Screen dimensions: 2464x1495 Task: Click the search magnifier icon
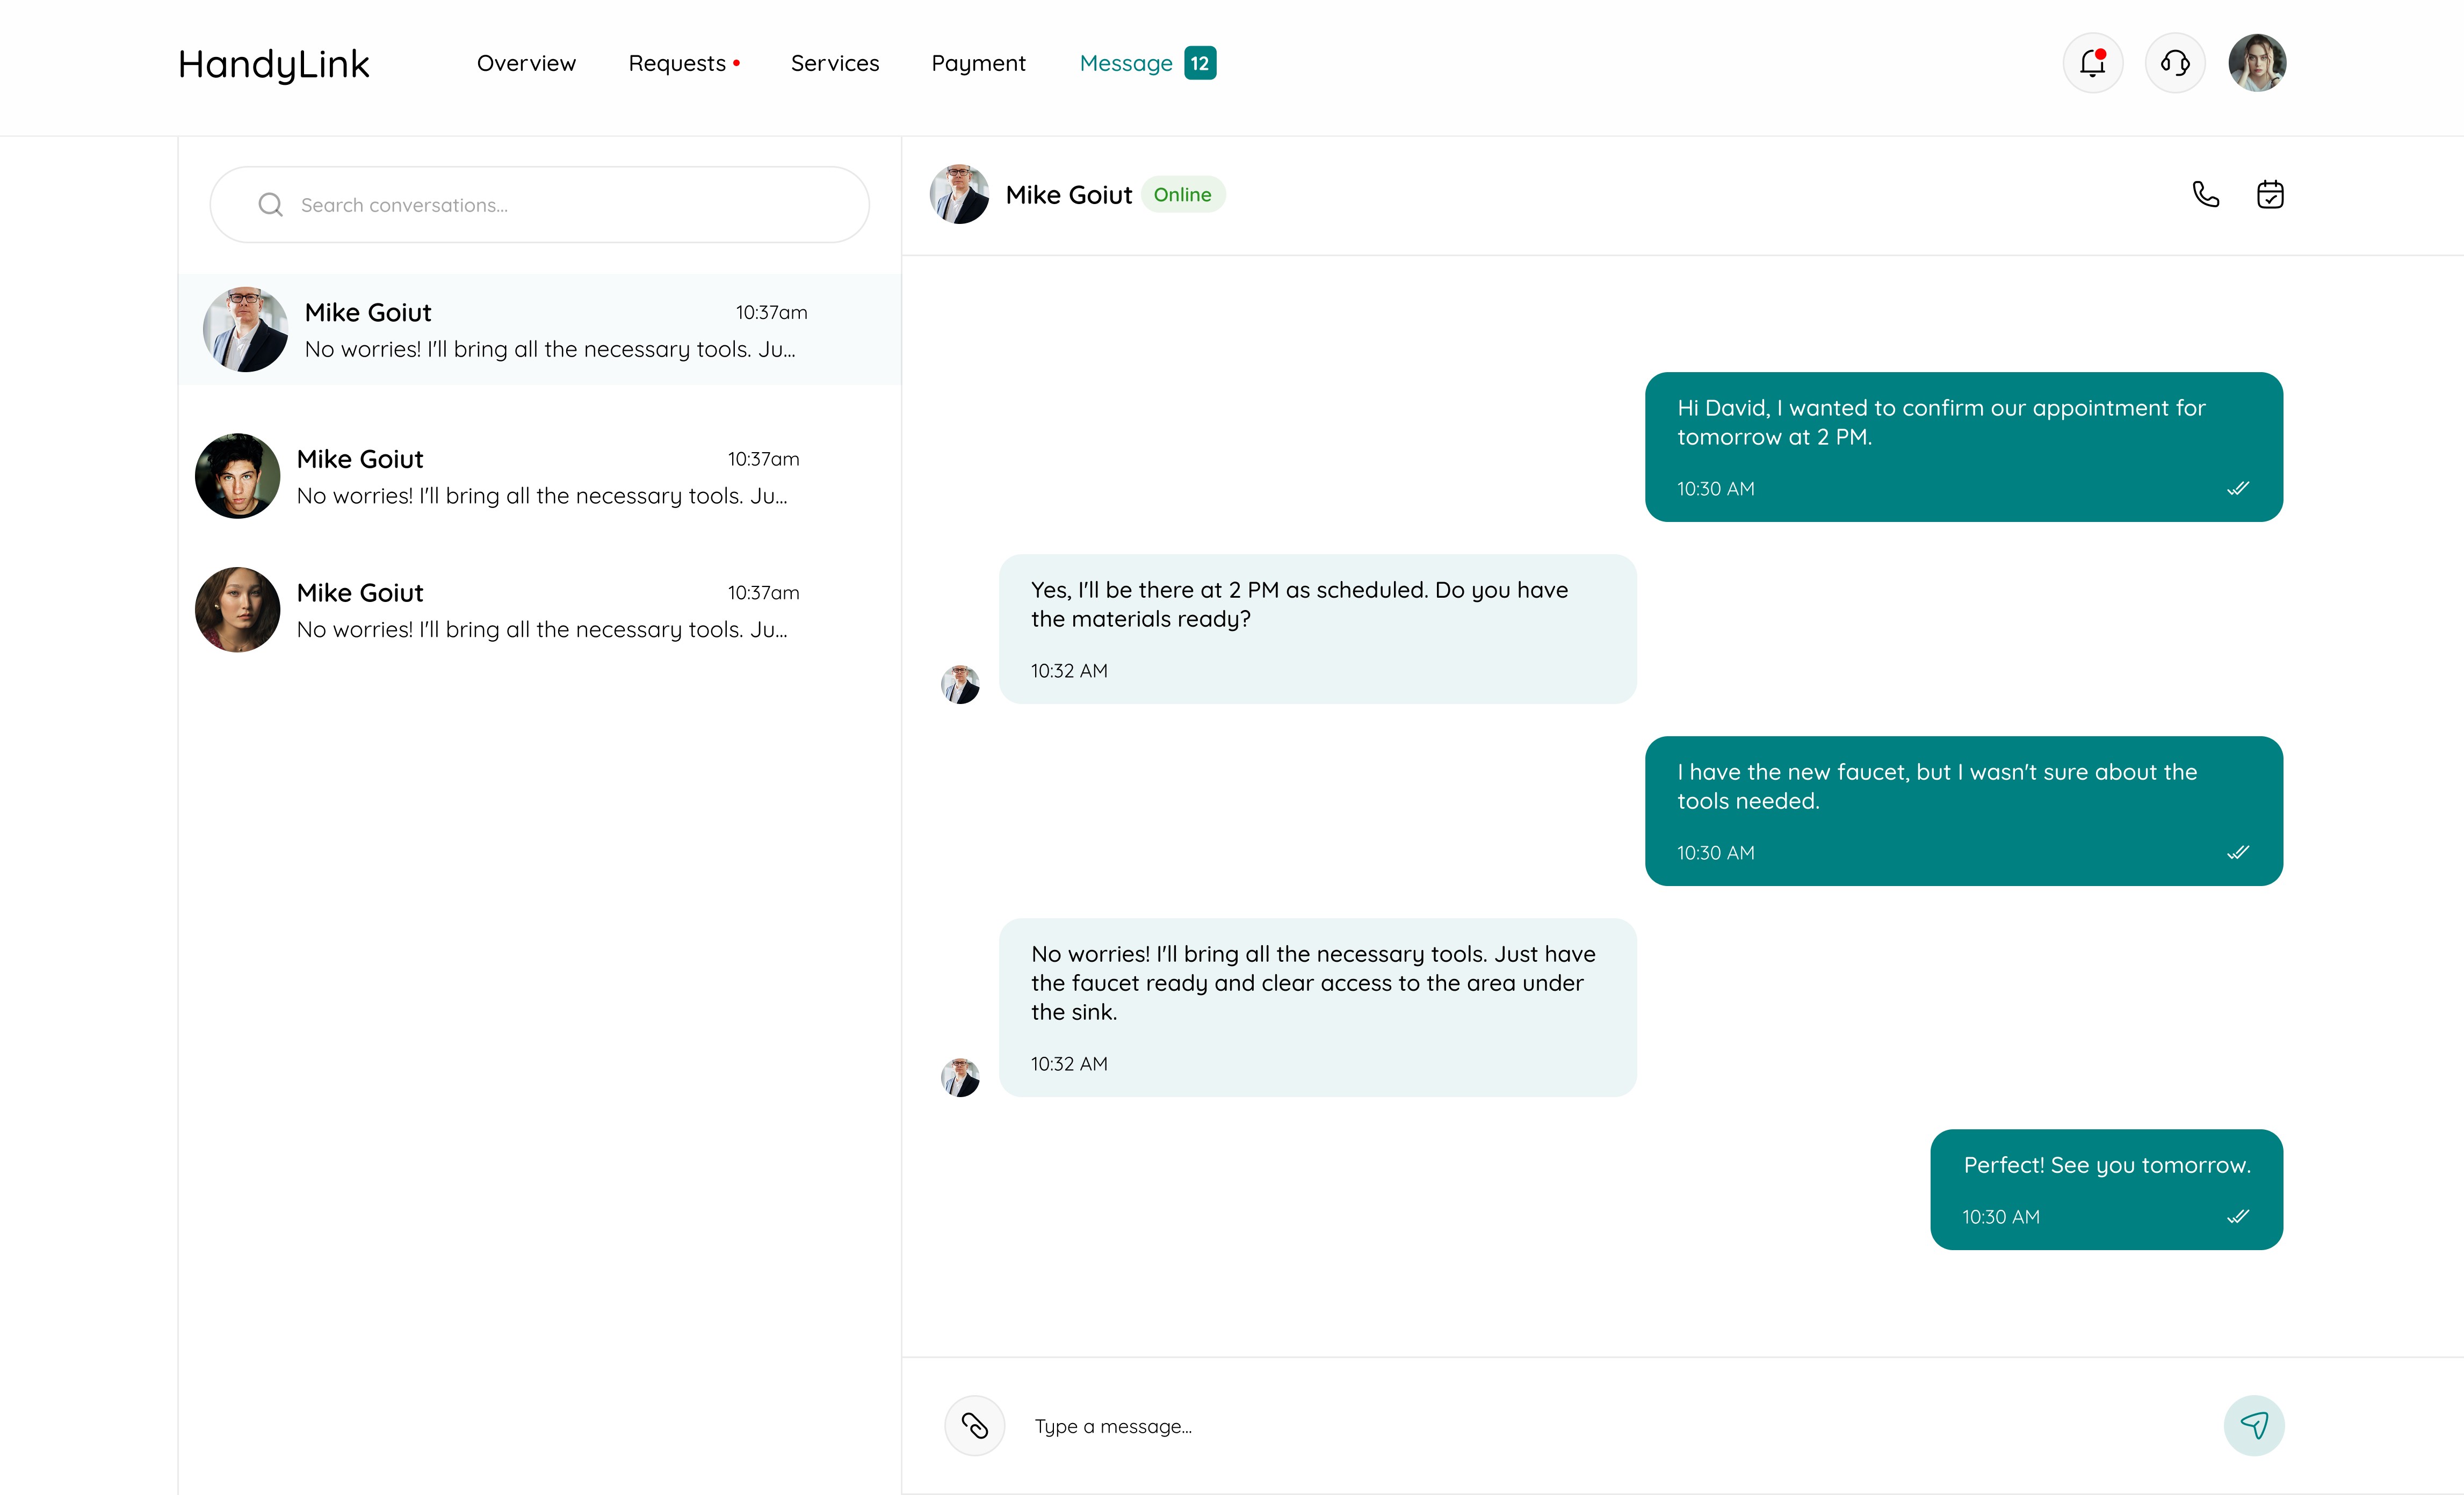point(270,205)
